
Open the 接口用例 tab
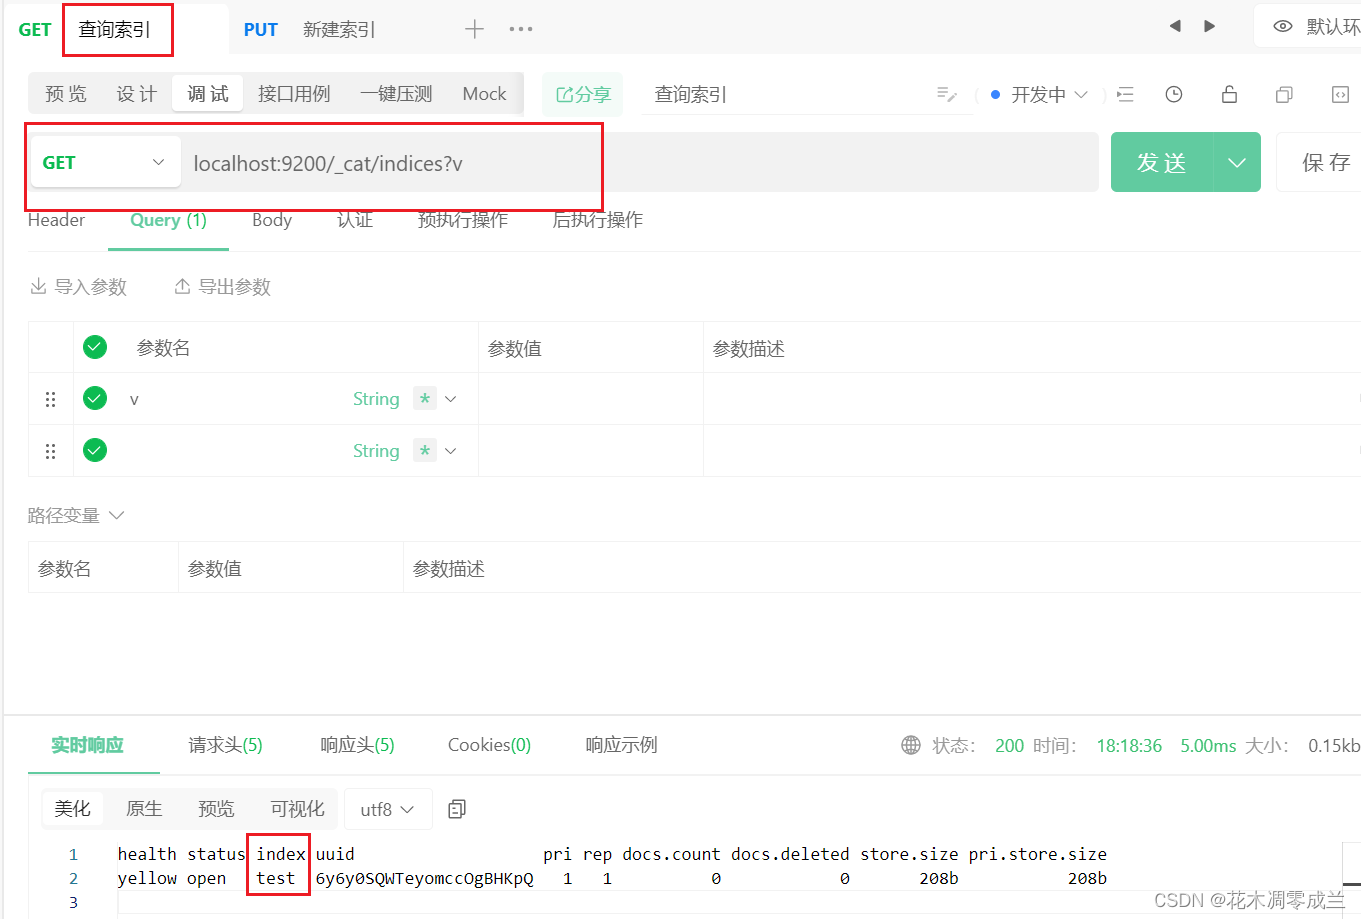tap(294, 94)
